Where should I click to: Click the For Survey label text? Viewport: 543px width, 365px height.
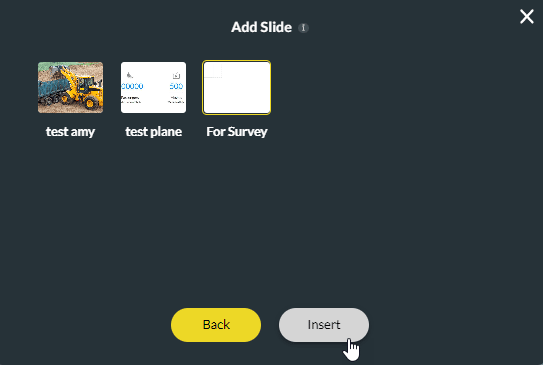click(x=237, y=132)
